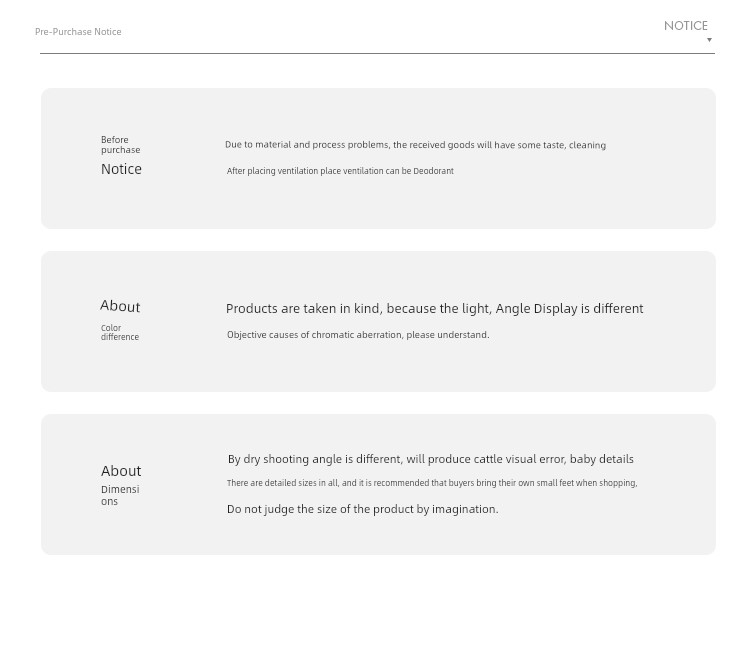Click the Color difference subtitle

[x=120, y=332]
